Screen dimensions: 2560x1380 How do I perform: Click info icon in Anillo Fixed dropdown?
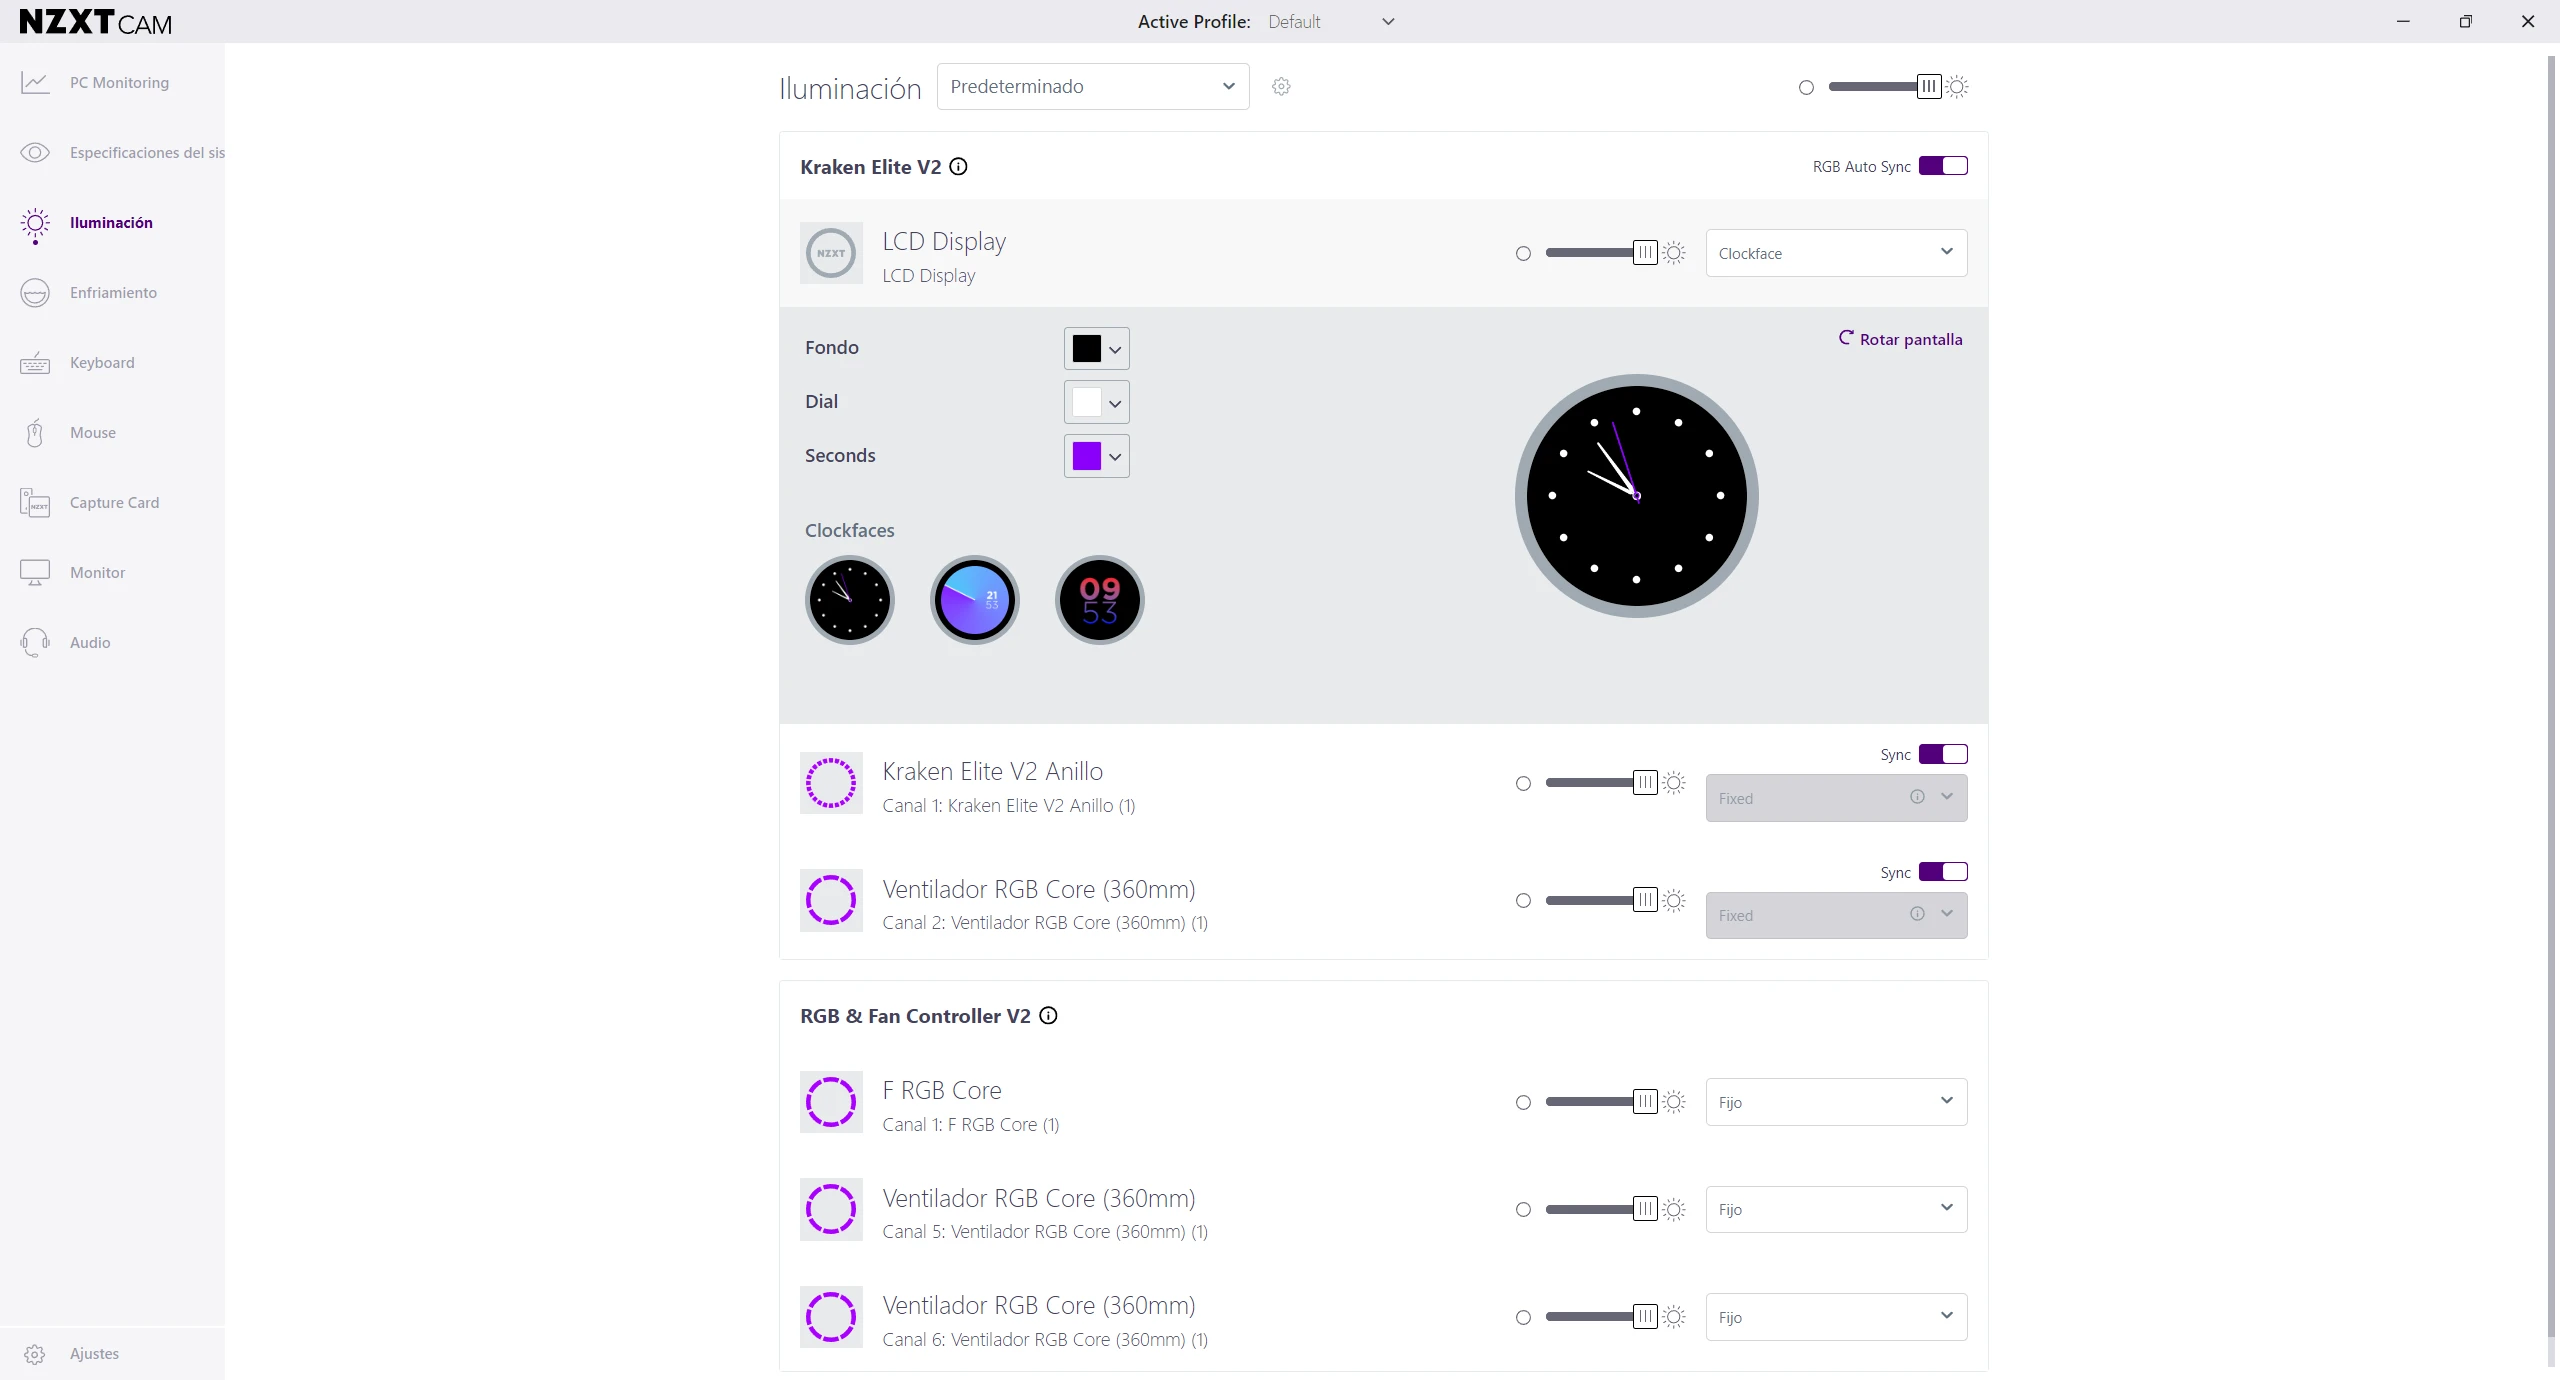pyautogui.click(x=1917, y=797)
